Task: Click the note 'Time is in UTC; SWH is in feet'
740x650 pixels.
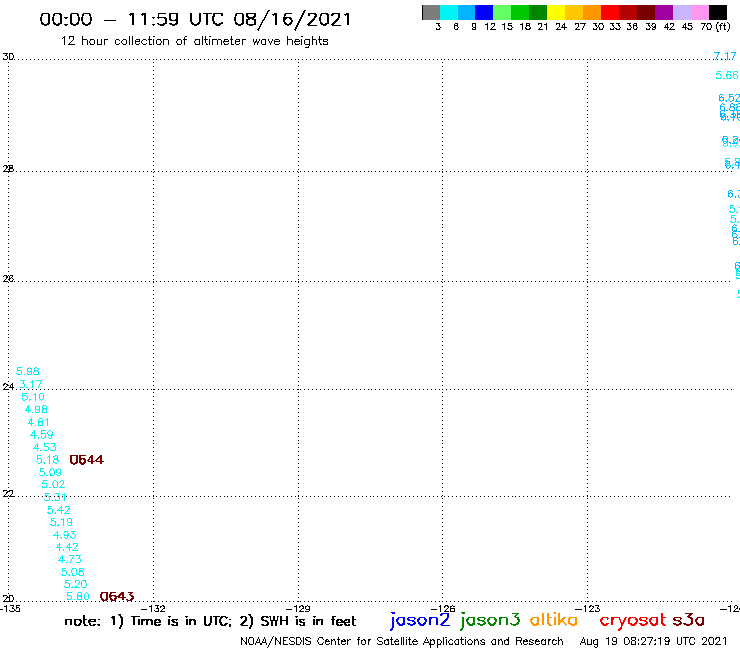Action: click(210, 621)
